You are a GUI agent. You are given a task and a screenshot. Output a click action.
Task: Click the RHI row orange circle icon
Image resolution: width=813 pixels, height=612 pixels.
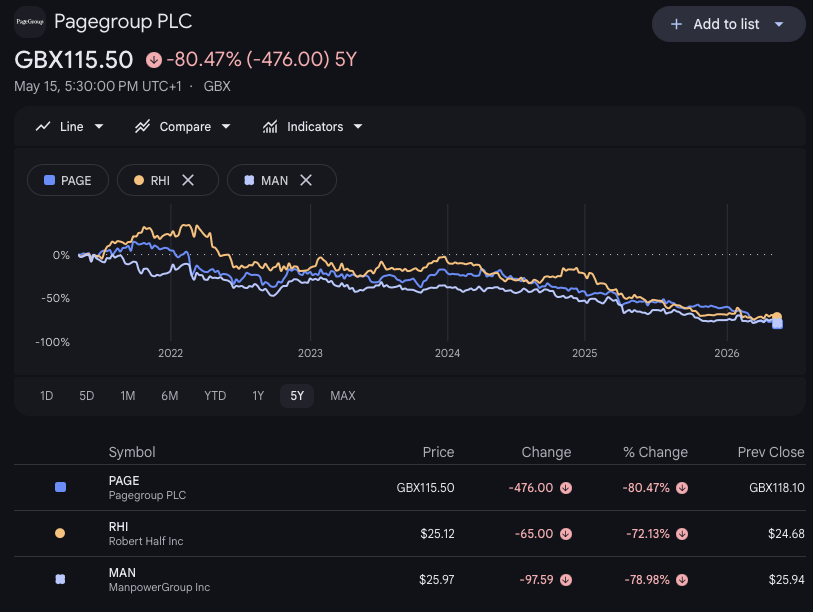[x=60, y=533]
